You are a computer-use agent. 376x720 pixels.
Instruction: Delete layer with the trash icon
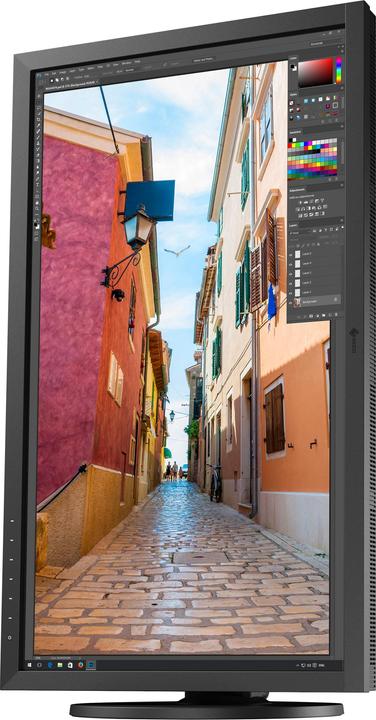click(x=336, y=315)
